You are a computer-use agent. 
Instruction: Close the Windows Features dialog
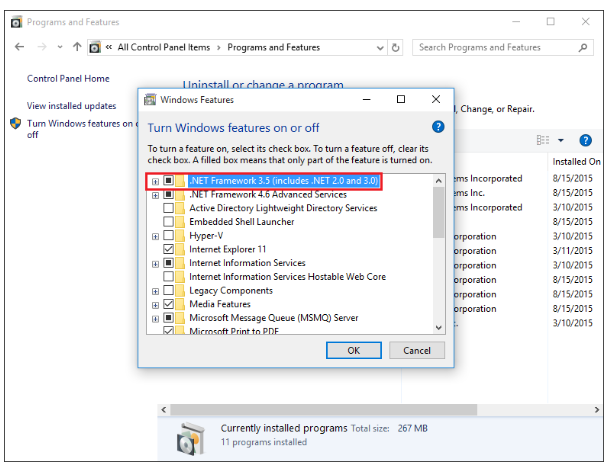(436, 99)
